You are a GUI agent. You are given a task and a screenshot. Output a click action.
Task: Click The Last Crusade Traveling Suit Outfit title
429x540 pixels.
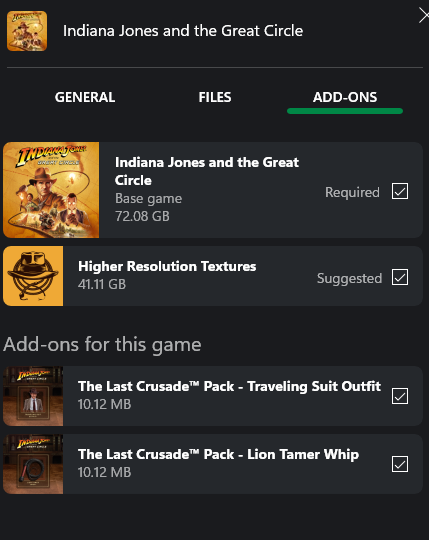click(229, 386)
